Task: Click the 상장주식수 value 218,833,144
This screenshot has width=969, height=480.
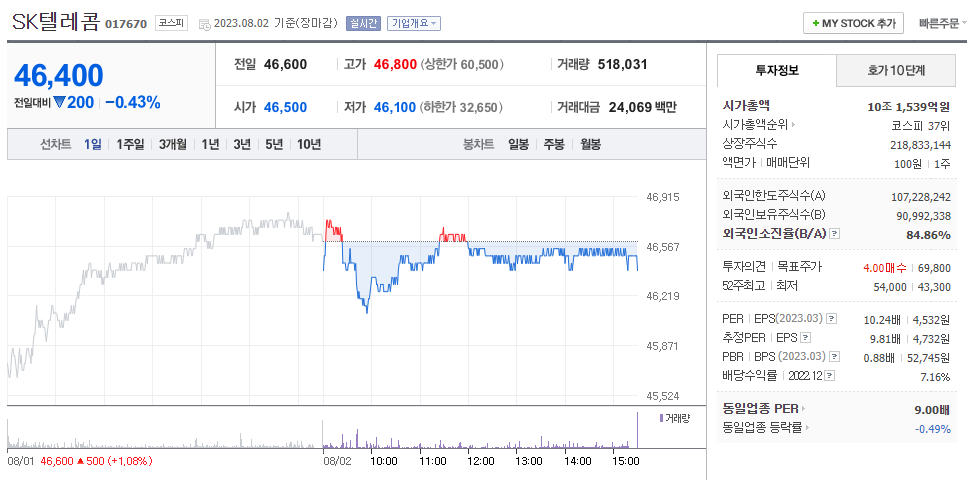Action: coord(921,145)
